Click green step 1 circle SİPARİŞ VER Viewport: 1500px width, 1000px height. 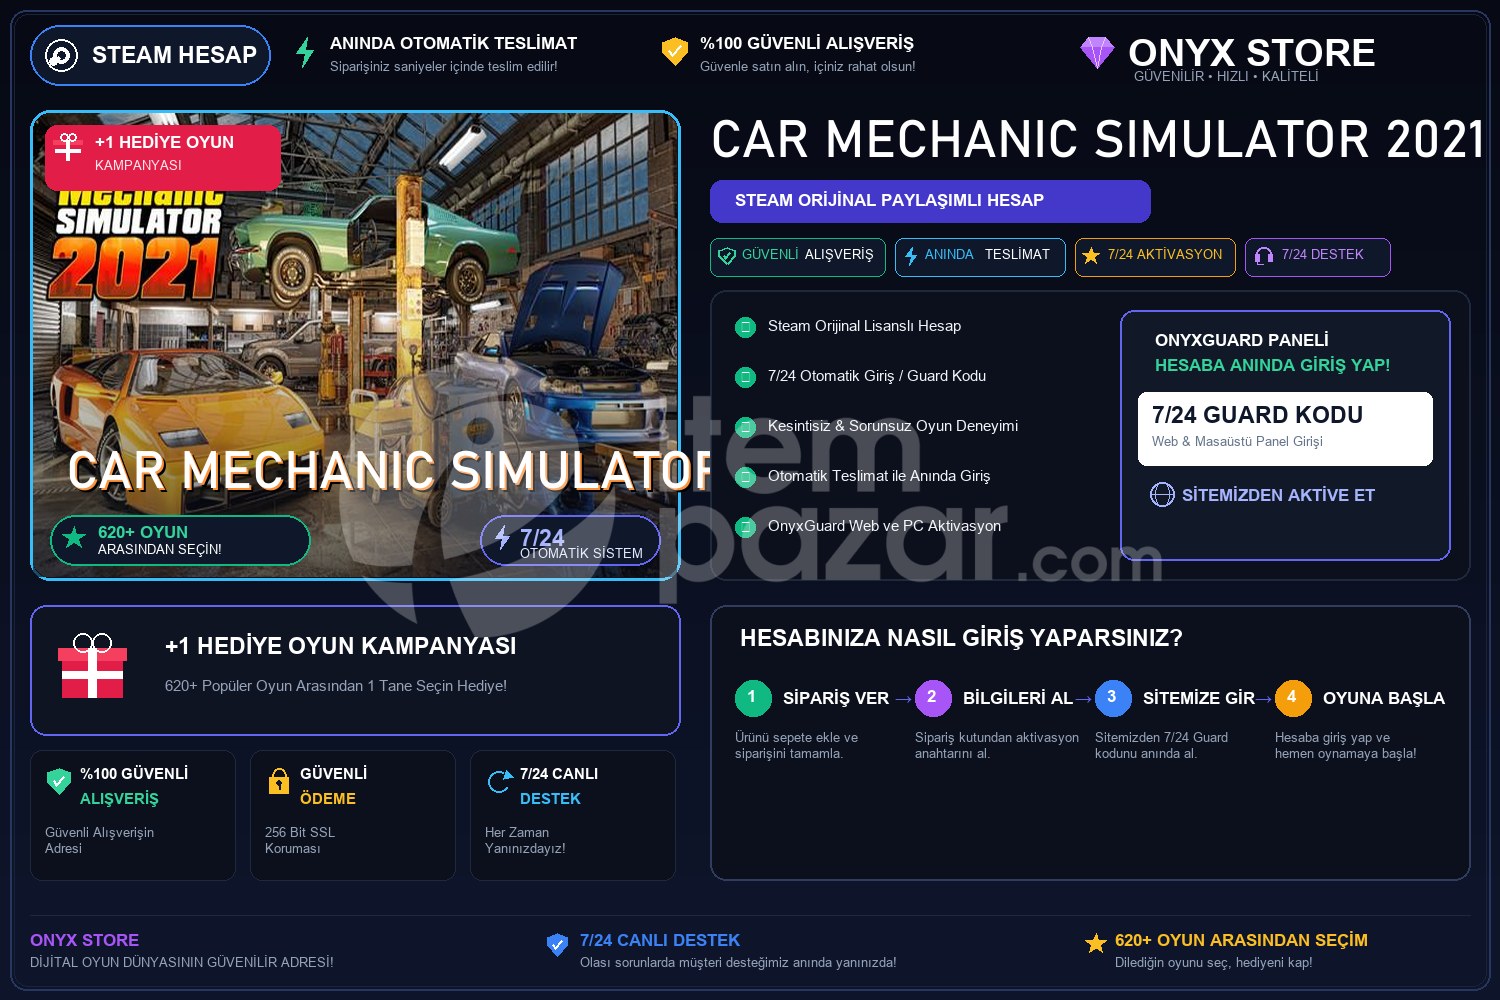753,698
